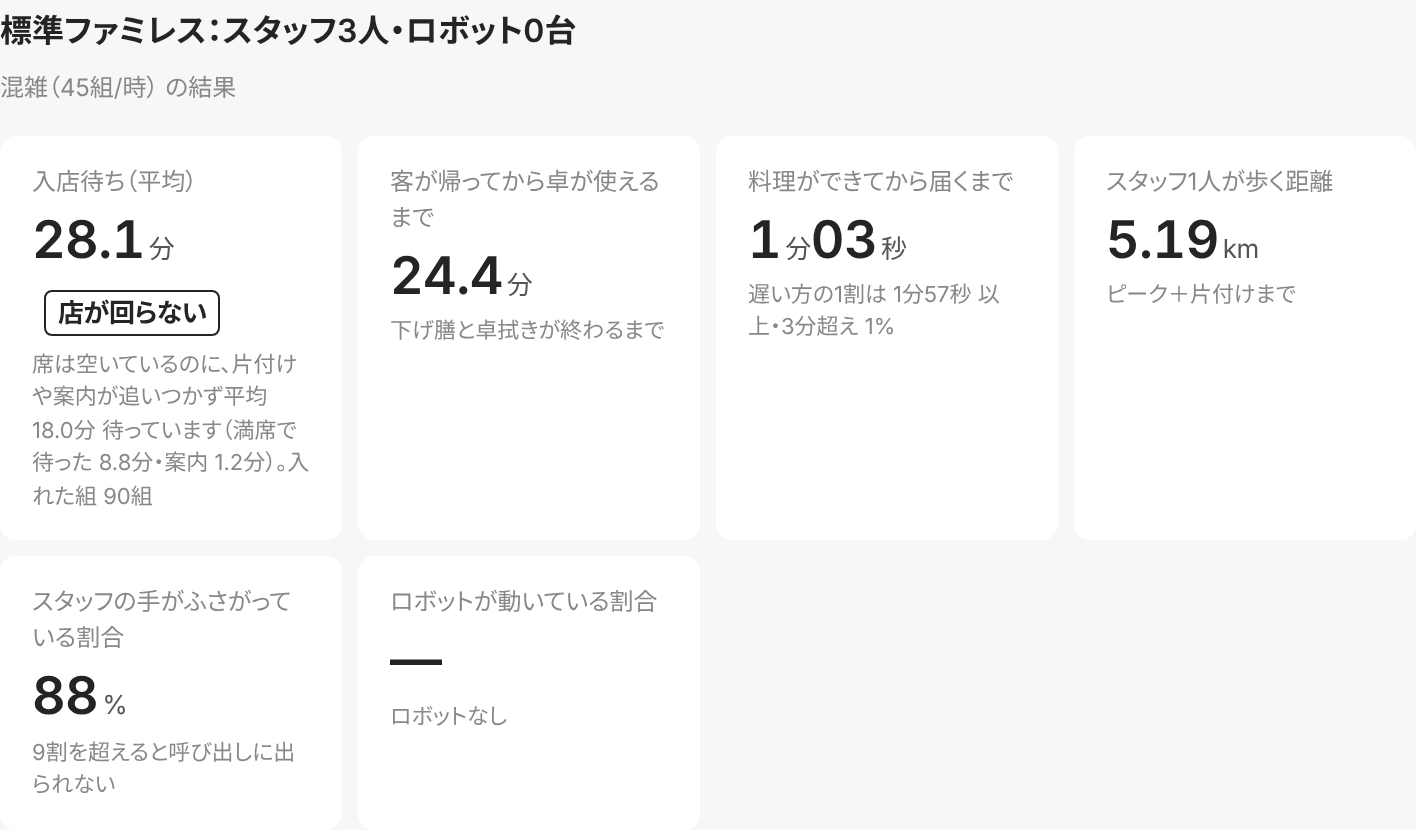
Task: Click the ピーク+片付けまで caption
Action: point(1201,294)
